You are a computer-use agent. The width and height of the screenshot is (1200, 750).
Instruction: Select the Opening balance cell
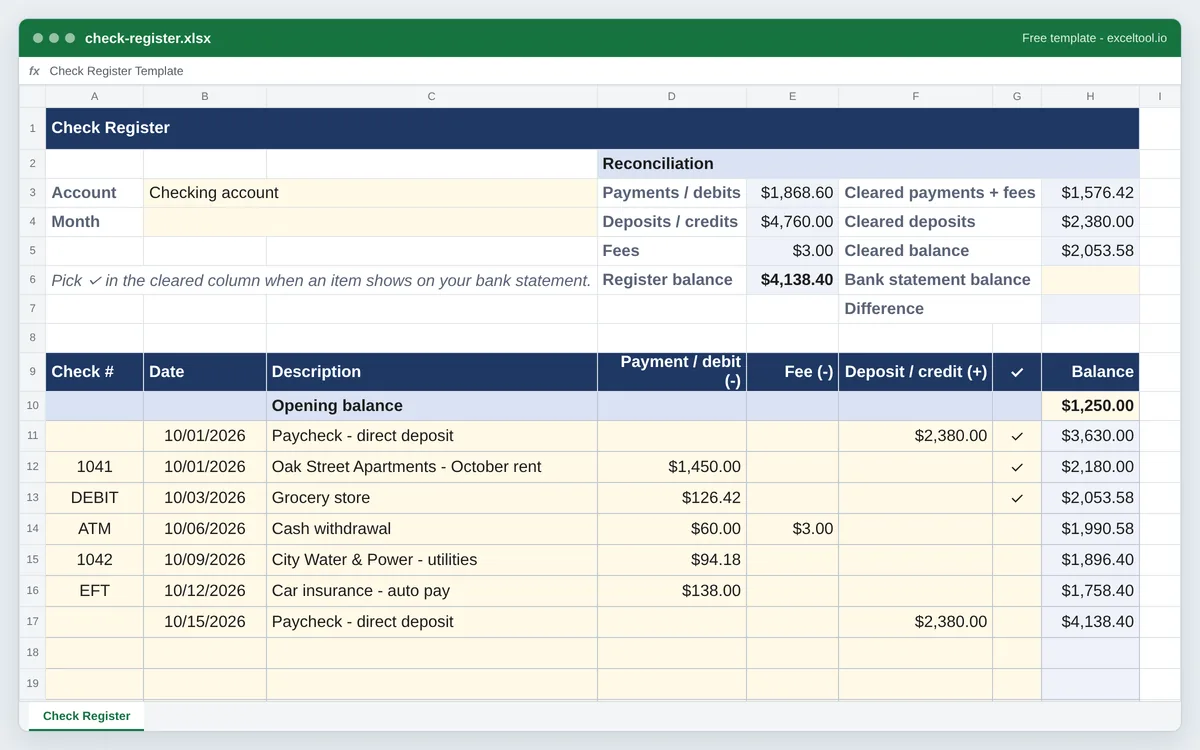432,406
